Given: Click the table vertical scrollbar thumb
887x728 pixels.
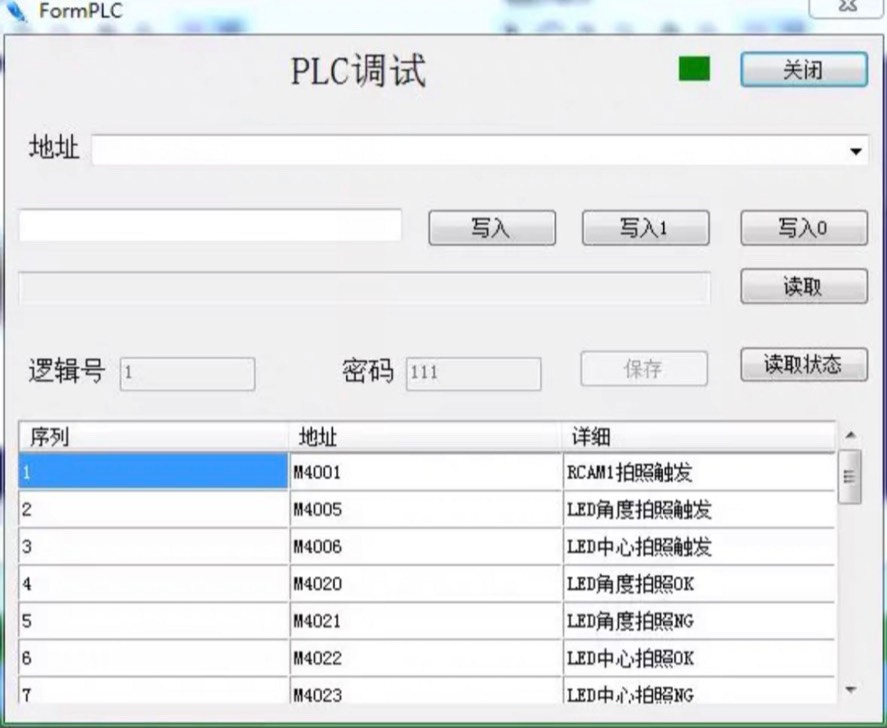Looking at the screenshot, I should coord(850,476).
